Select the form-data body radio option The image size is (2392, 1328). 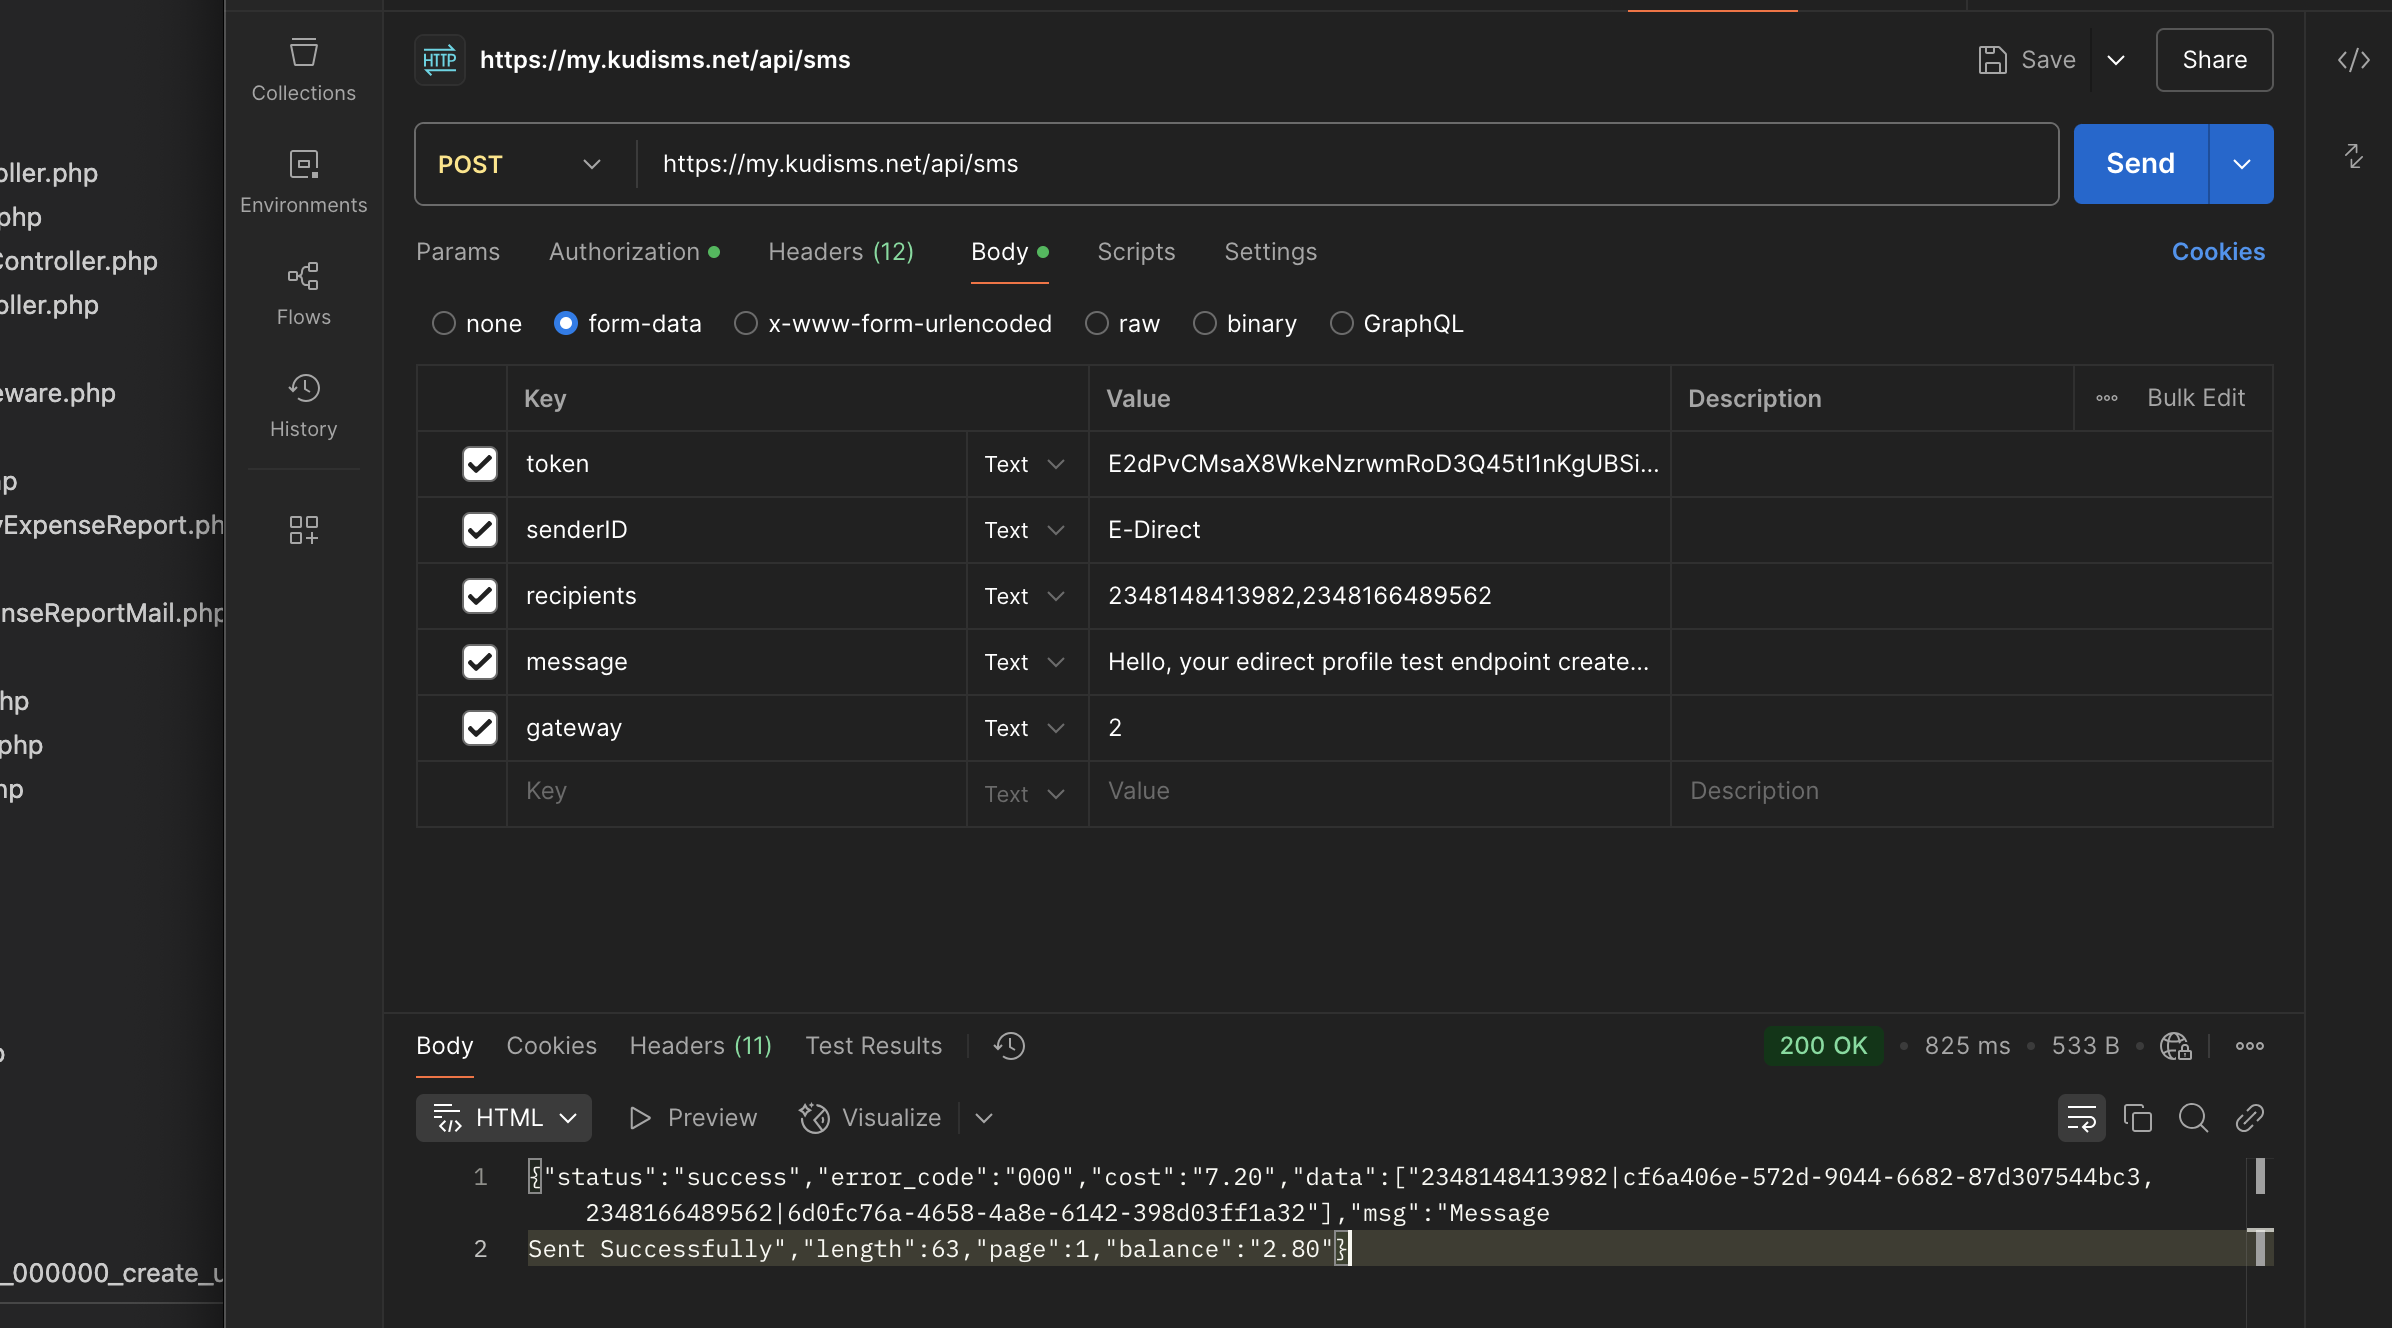tap(566, 324)
